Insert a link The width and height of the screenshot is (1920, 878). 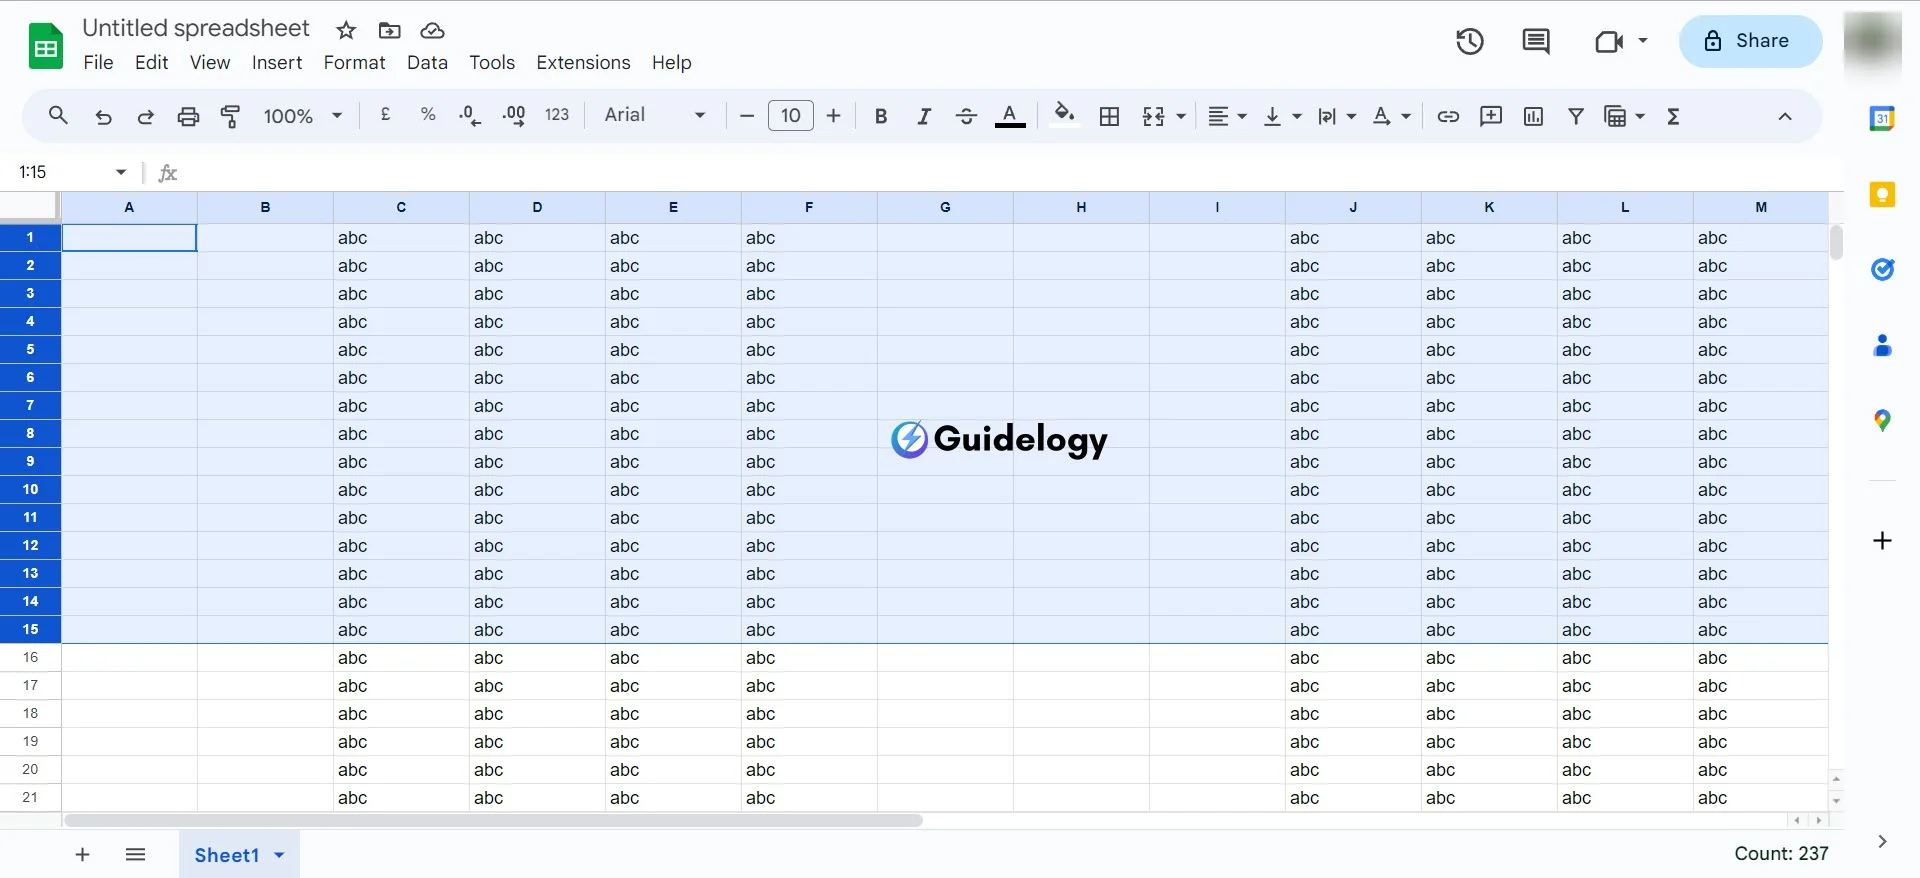click(x=1448, y=116)
